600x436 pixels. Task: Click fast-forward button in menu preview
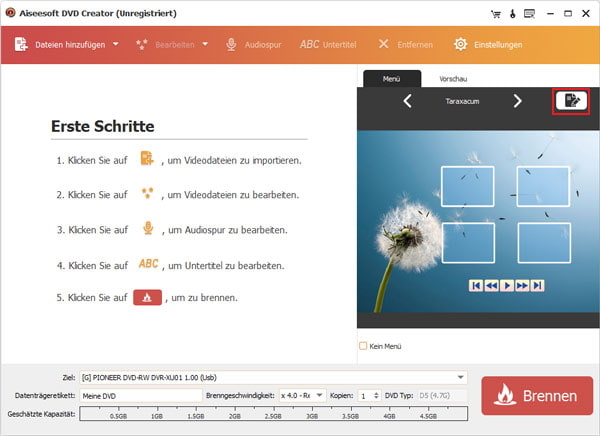522,286
